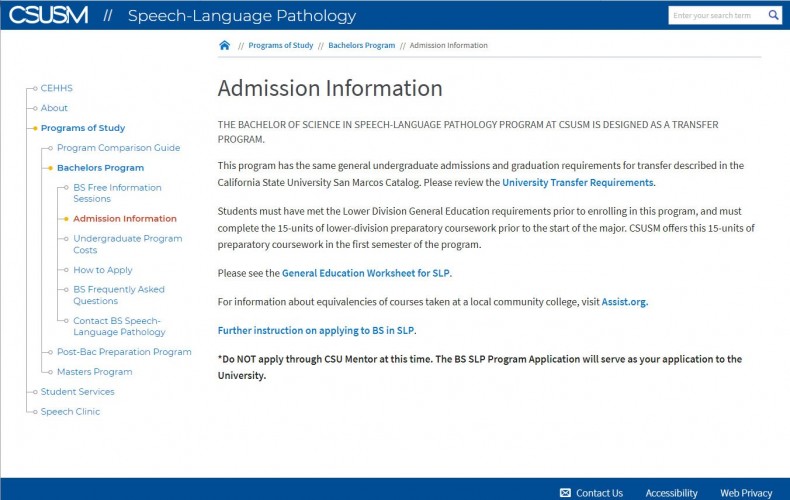Open BS Frequently Asked Questions

point(119,295)
